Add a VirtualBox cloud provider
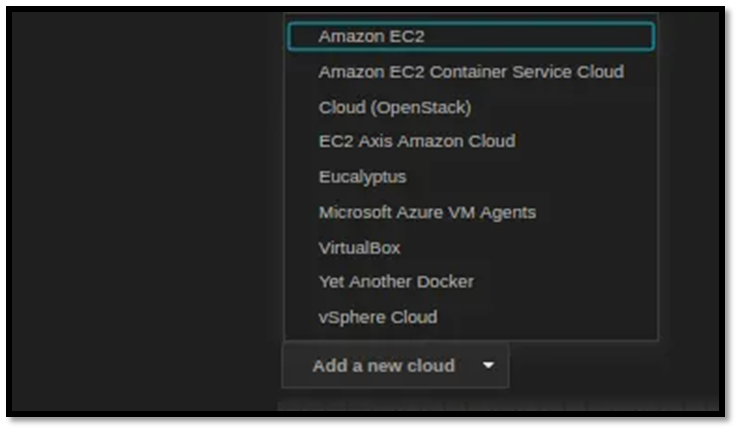Screen dimensions: 741x432 359,247
